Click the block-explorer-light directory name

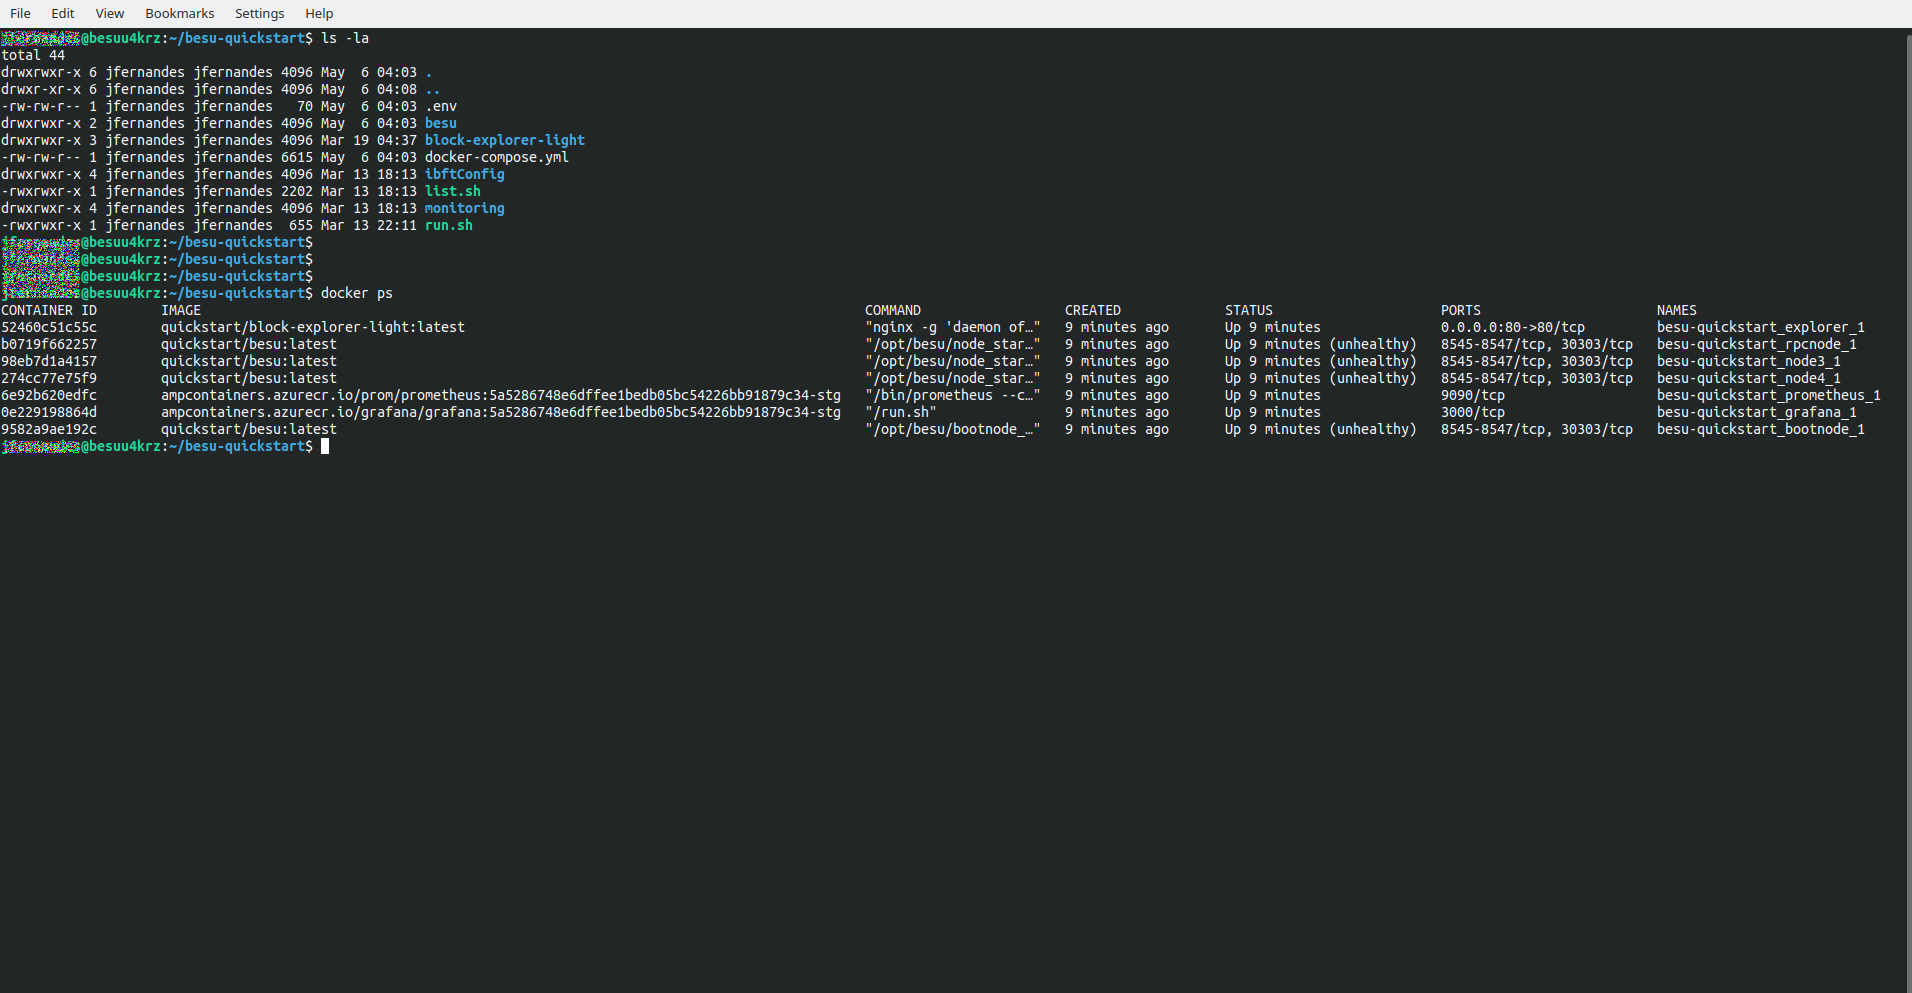click(x=504, y=140)
